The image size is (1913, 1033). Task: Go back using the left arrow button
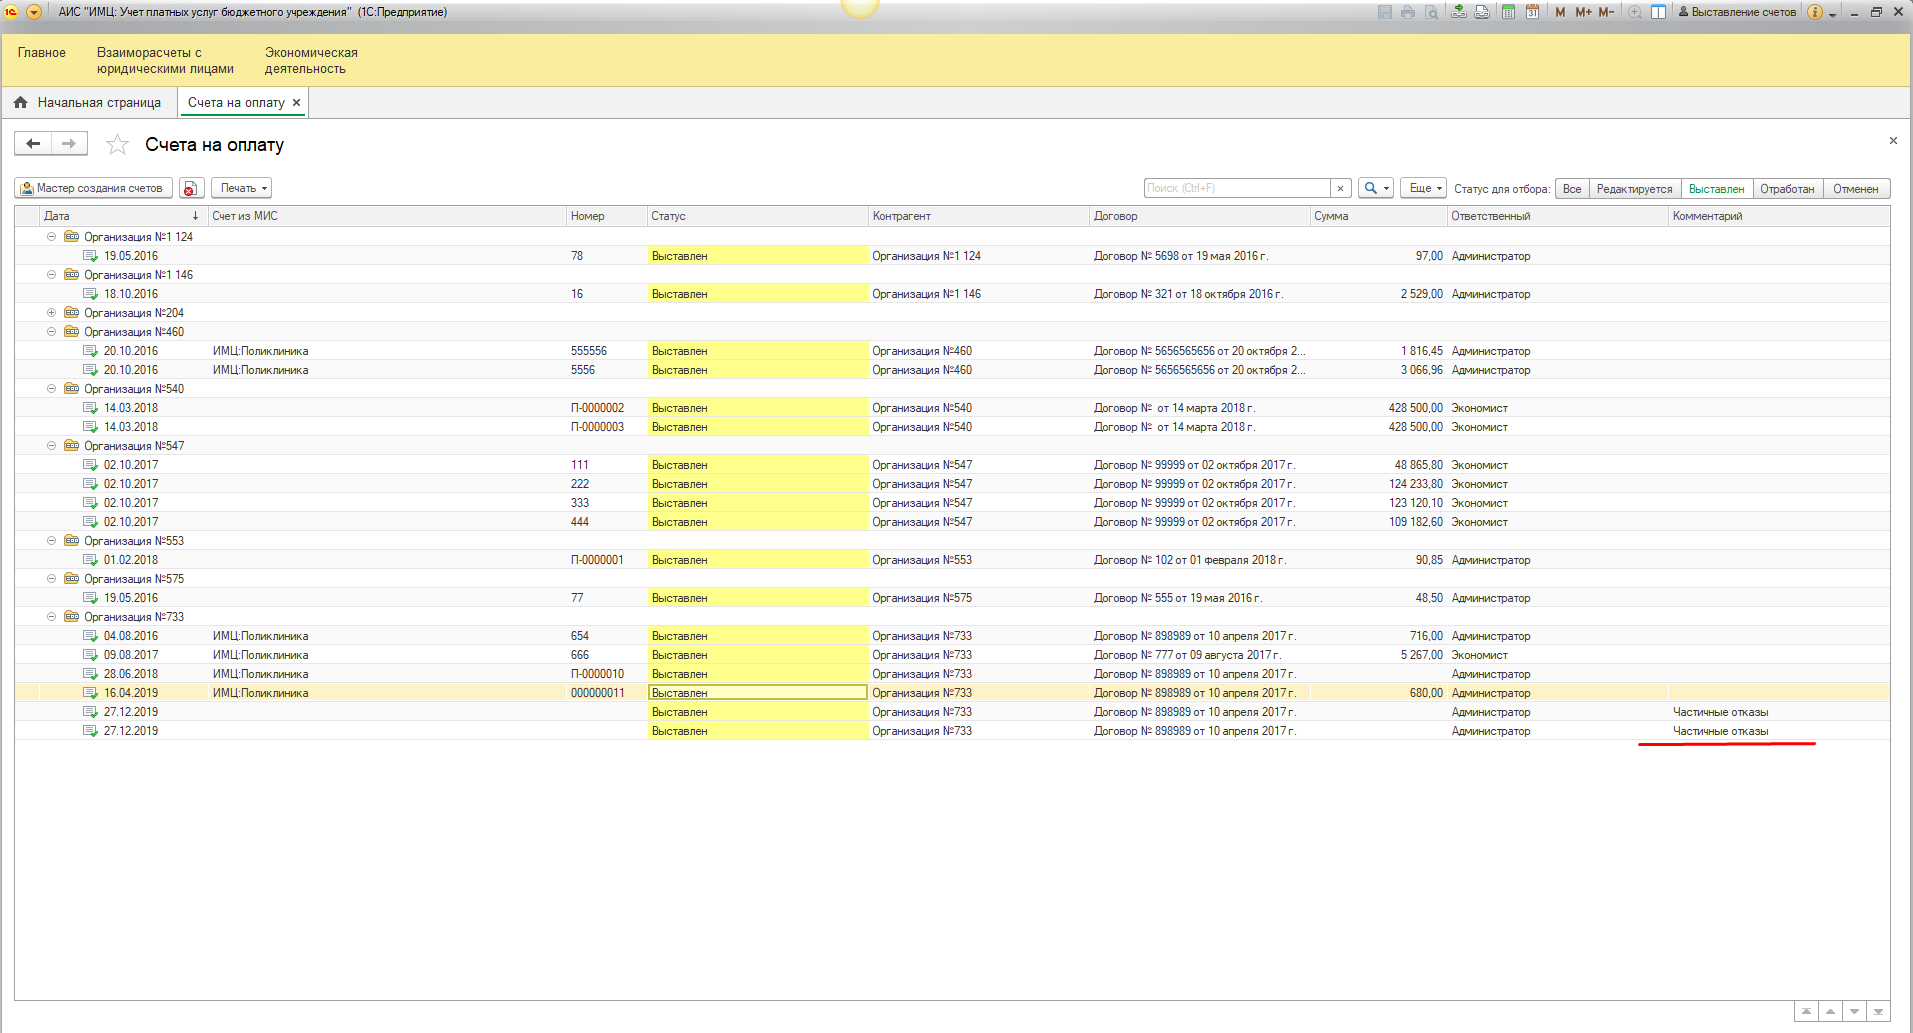point(33,144)
